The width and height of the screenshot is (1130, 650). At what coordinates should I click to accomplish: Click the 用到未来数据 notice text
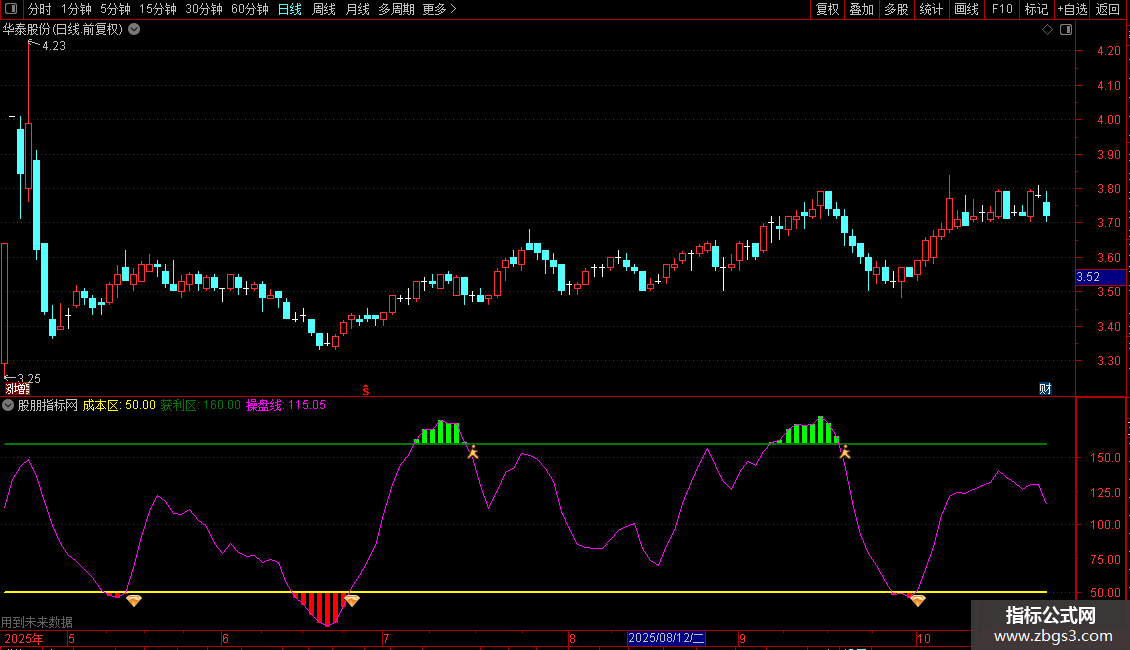coord(37,622)
